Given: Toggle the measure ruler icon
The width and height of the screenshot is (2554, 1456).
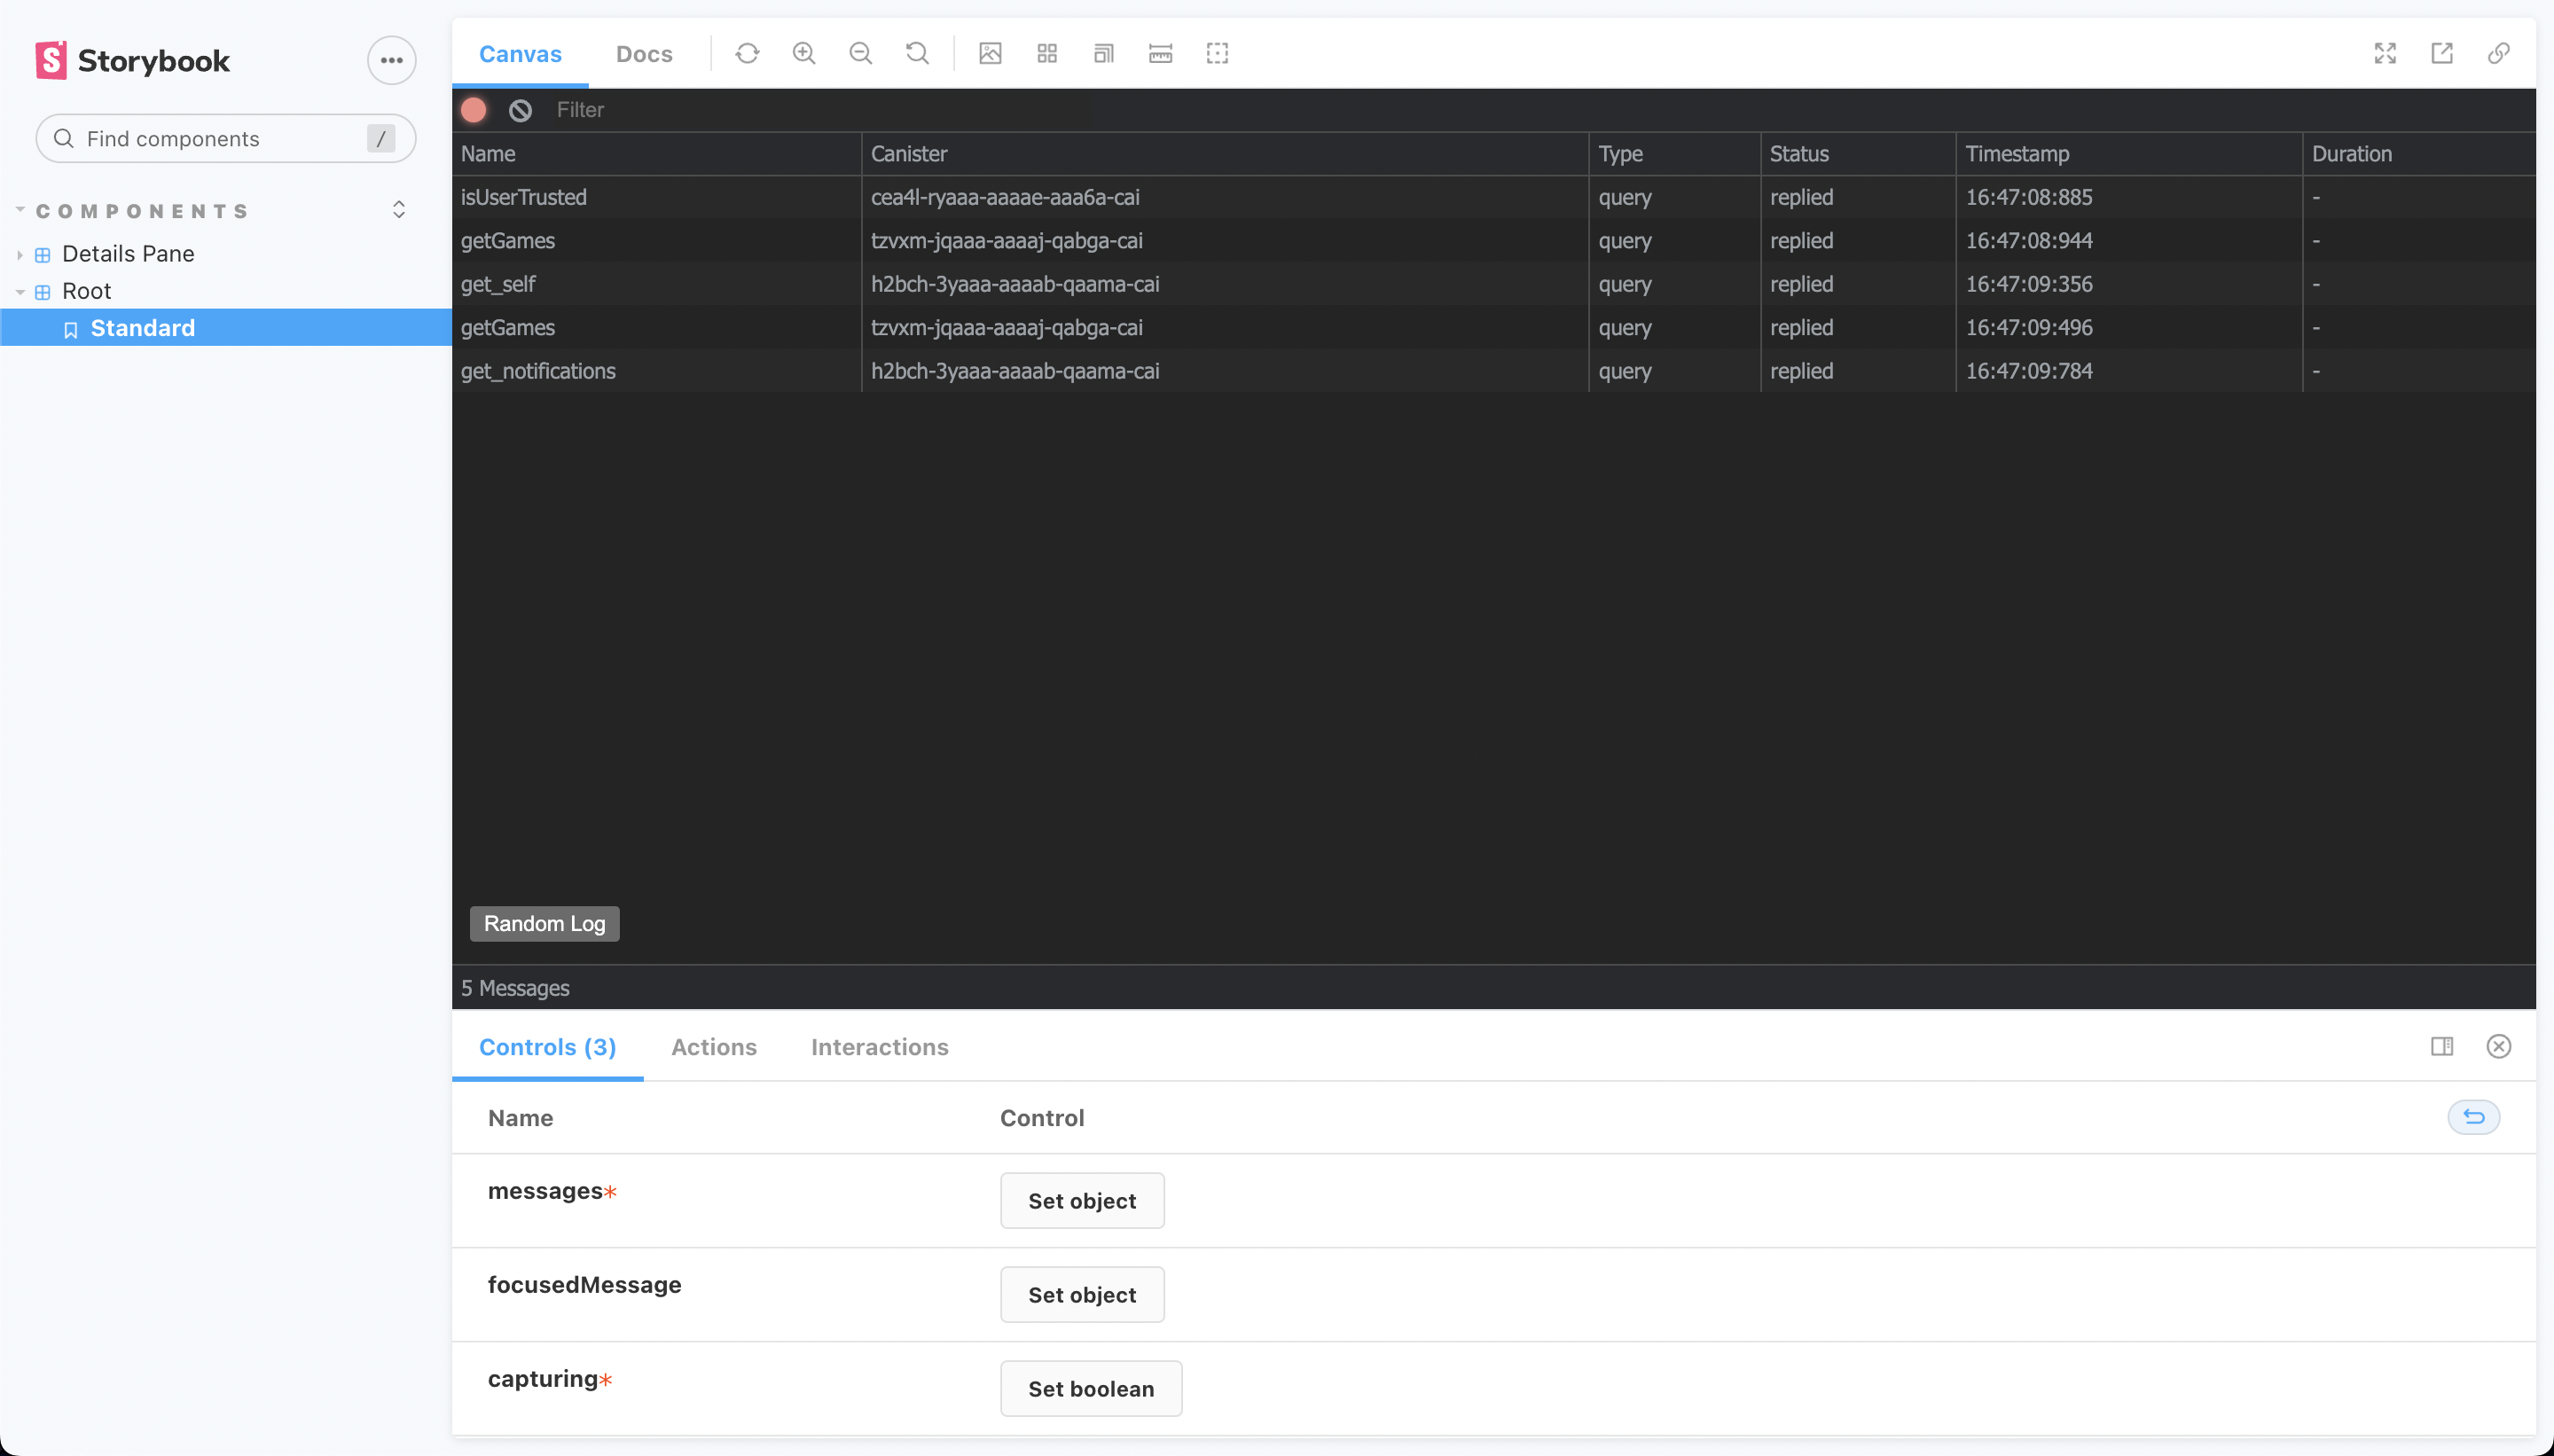Looking at the screenshot, I should tap(1160, 53).
